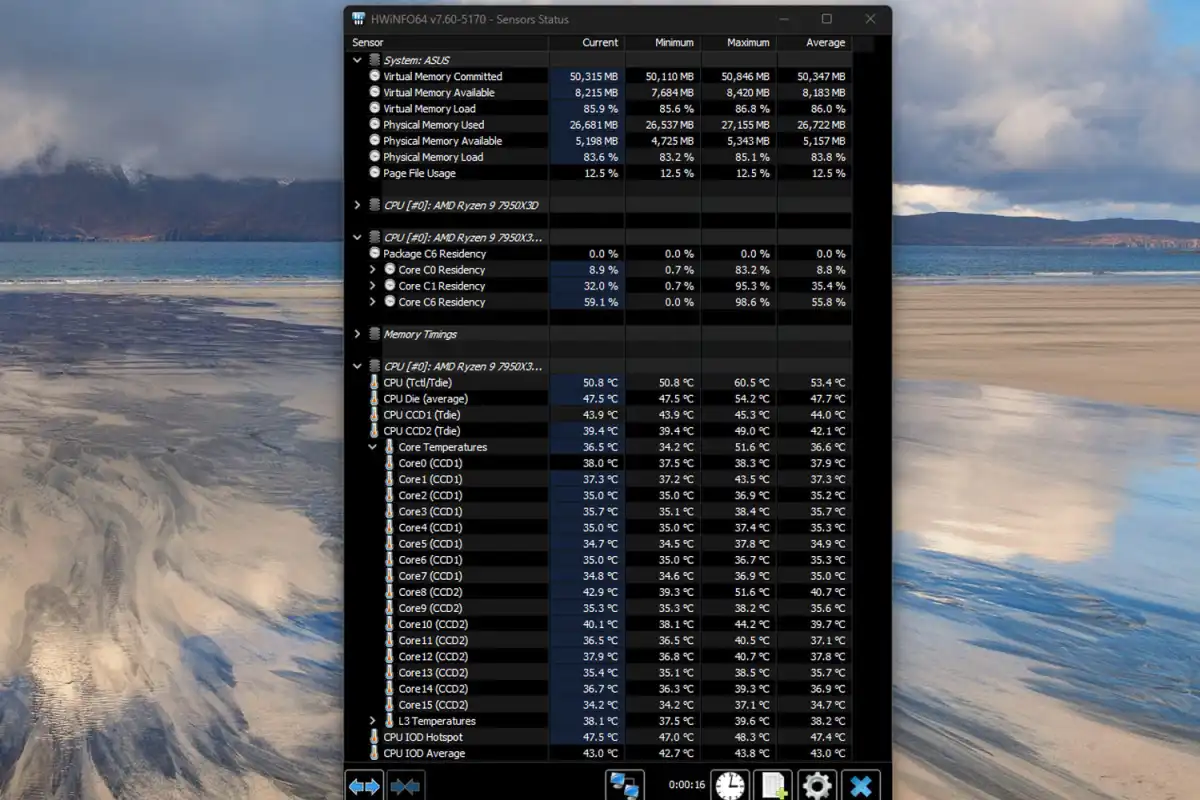The image size is (1200, 800).
Task: Expand the L3 Temperatures row
Action: click(x=373, y=721)
